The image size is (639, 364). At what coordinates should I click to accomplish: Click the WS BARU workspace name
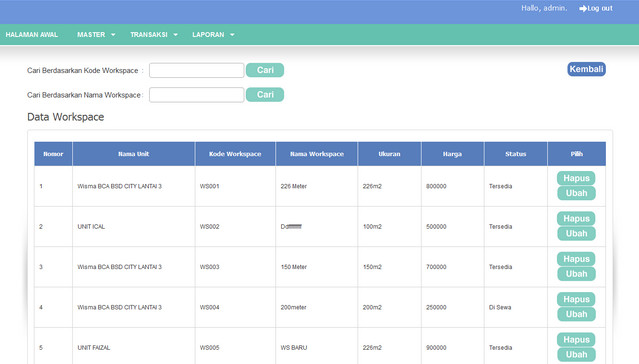(294, 348)
